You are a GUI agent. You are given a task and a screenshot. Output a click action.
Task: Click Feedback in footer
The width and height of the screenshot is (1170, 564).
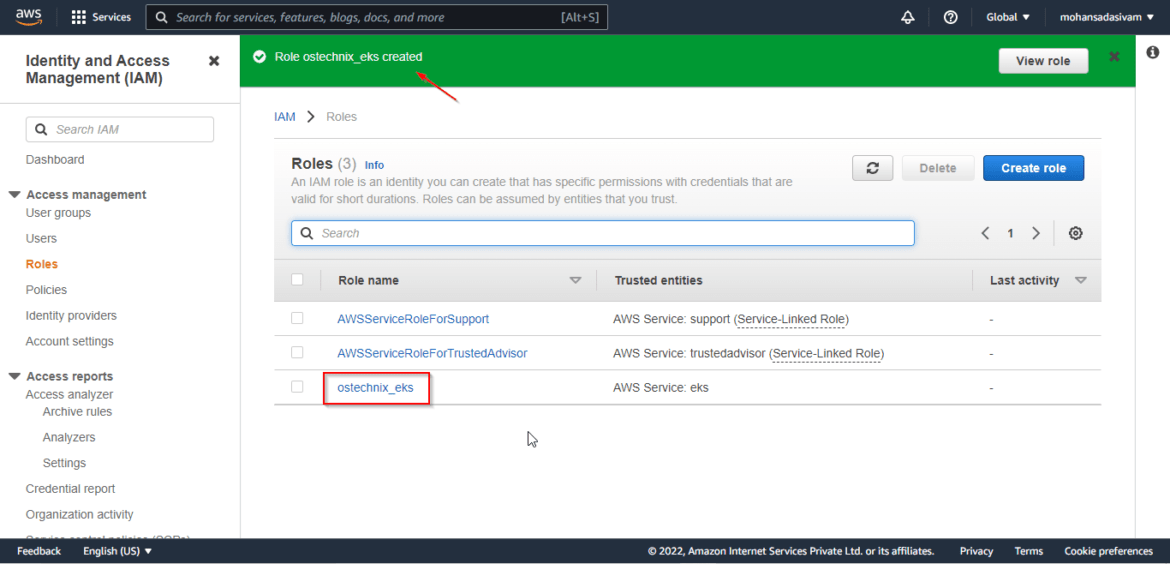(x=39, y=551)
